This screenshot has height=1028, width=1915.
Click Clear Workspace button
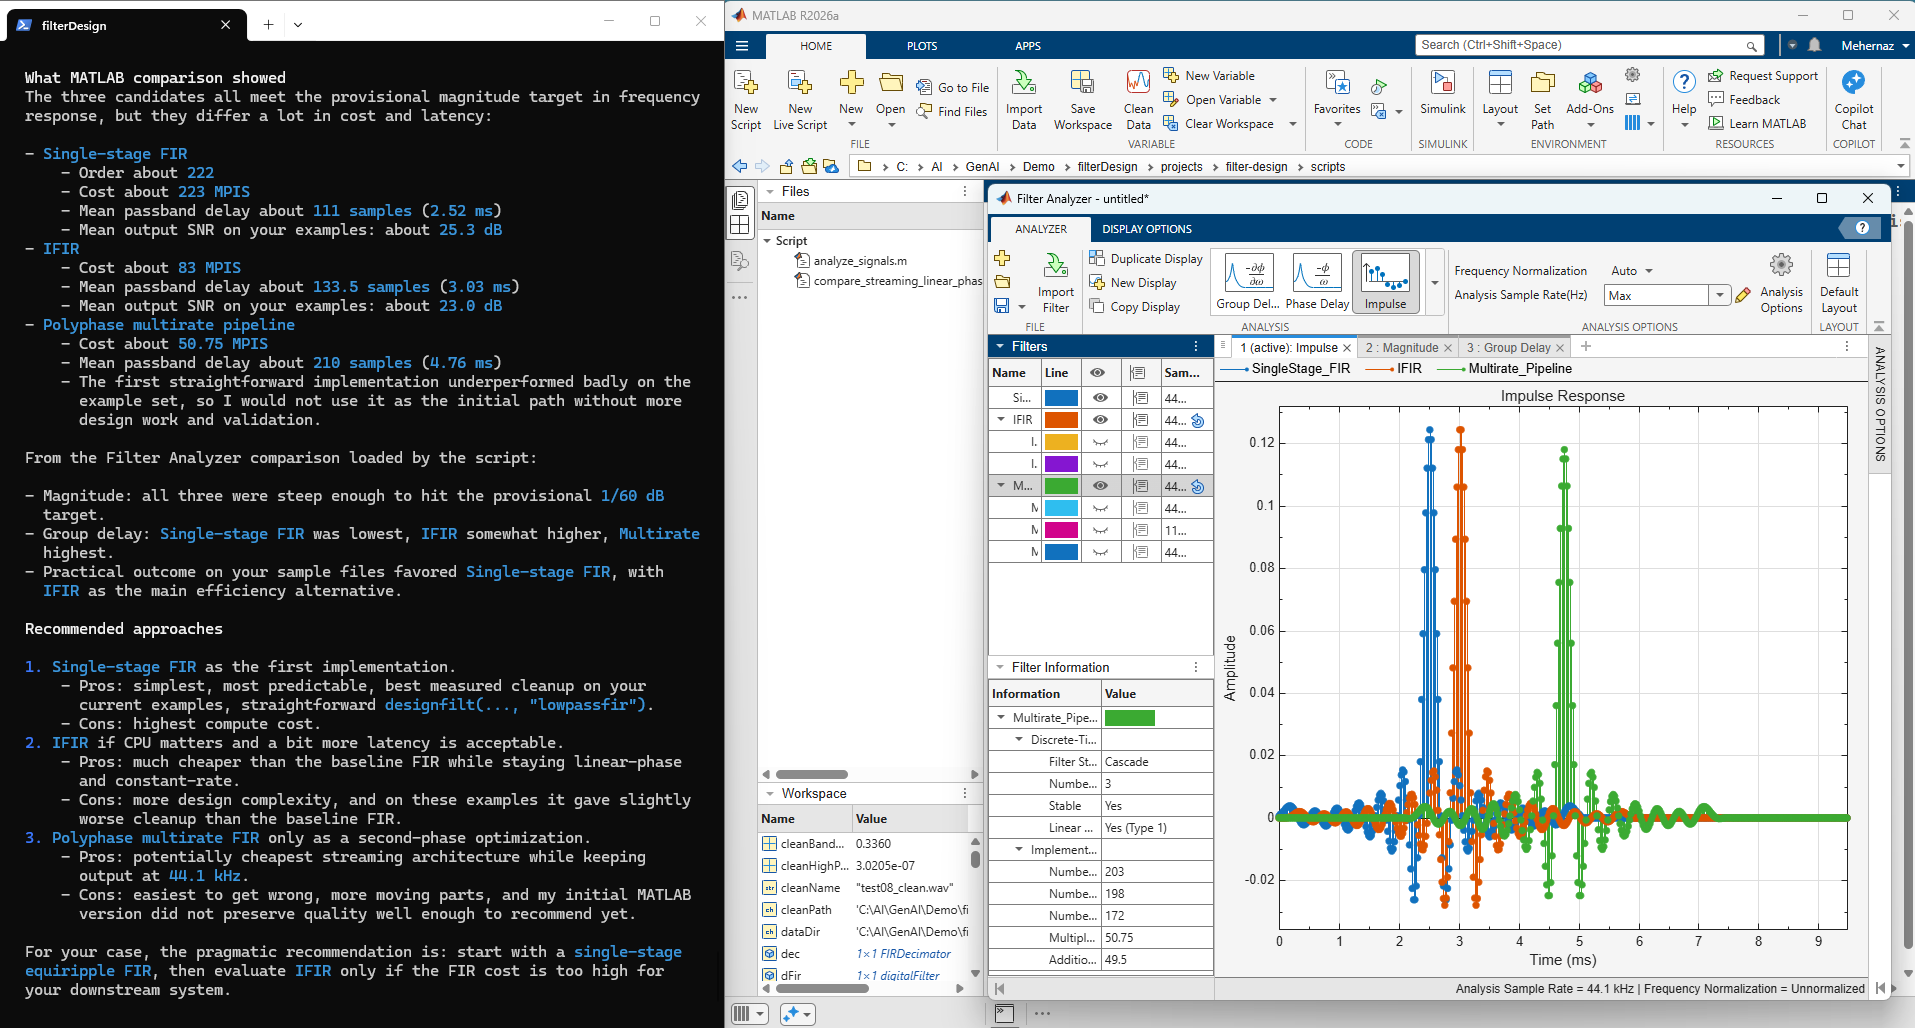[x=1219, y=124]
